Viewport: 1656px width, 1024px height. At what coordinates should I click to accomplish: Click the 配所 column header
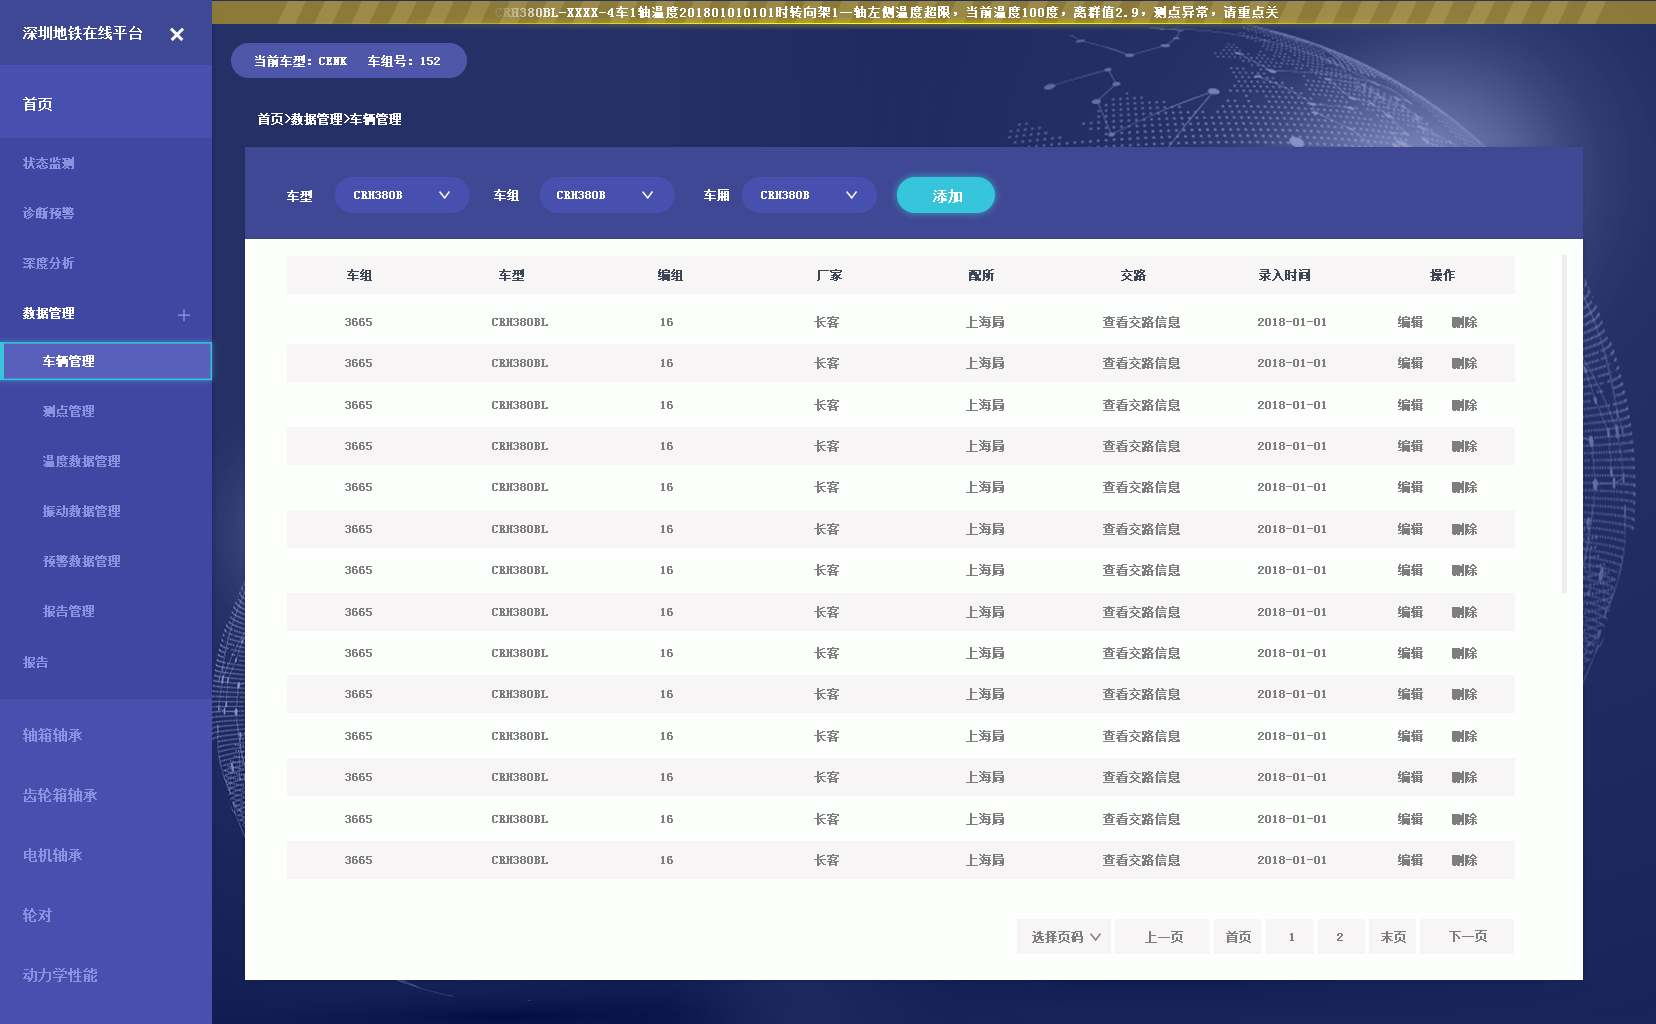(981, 275)
